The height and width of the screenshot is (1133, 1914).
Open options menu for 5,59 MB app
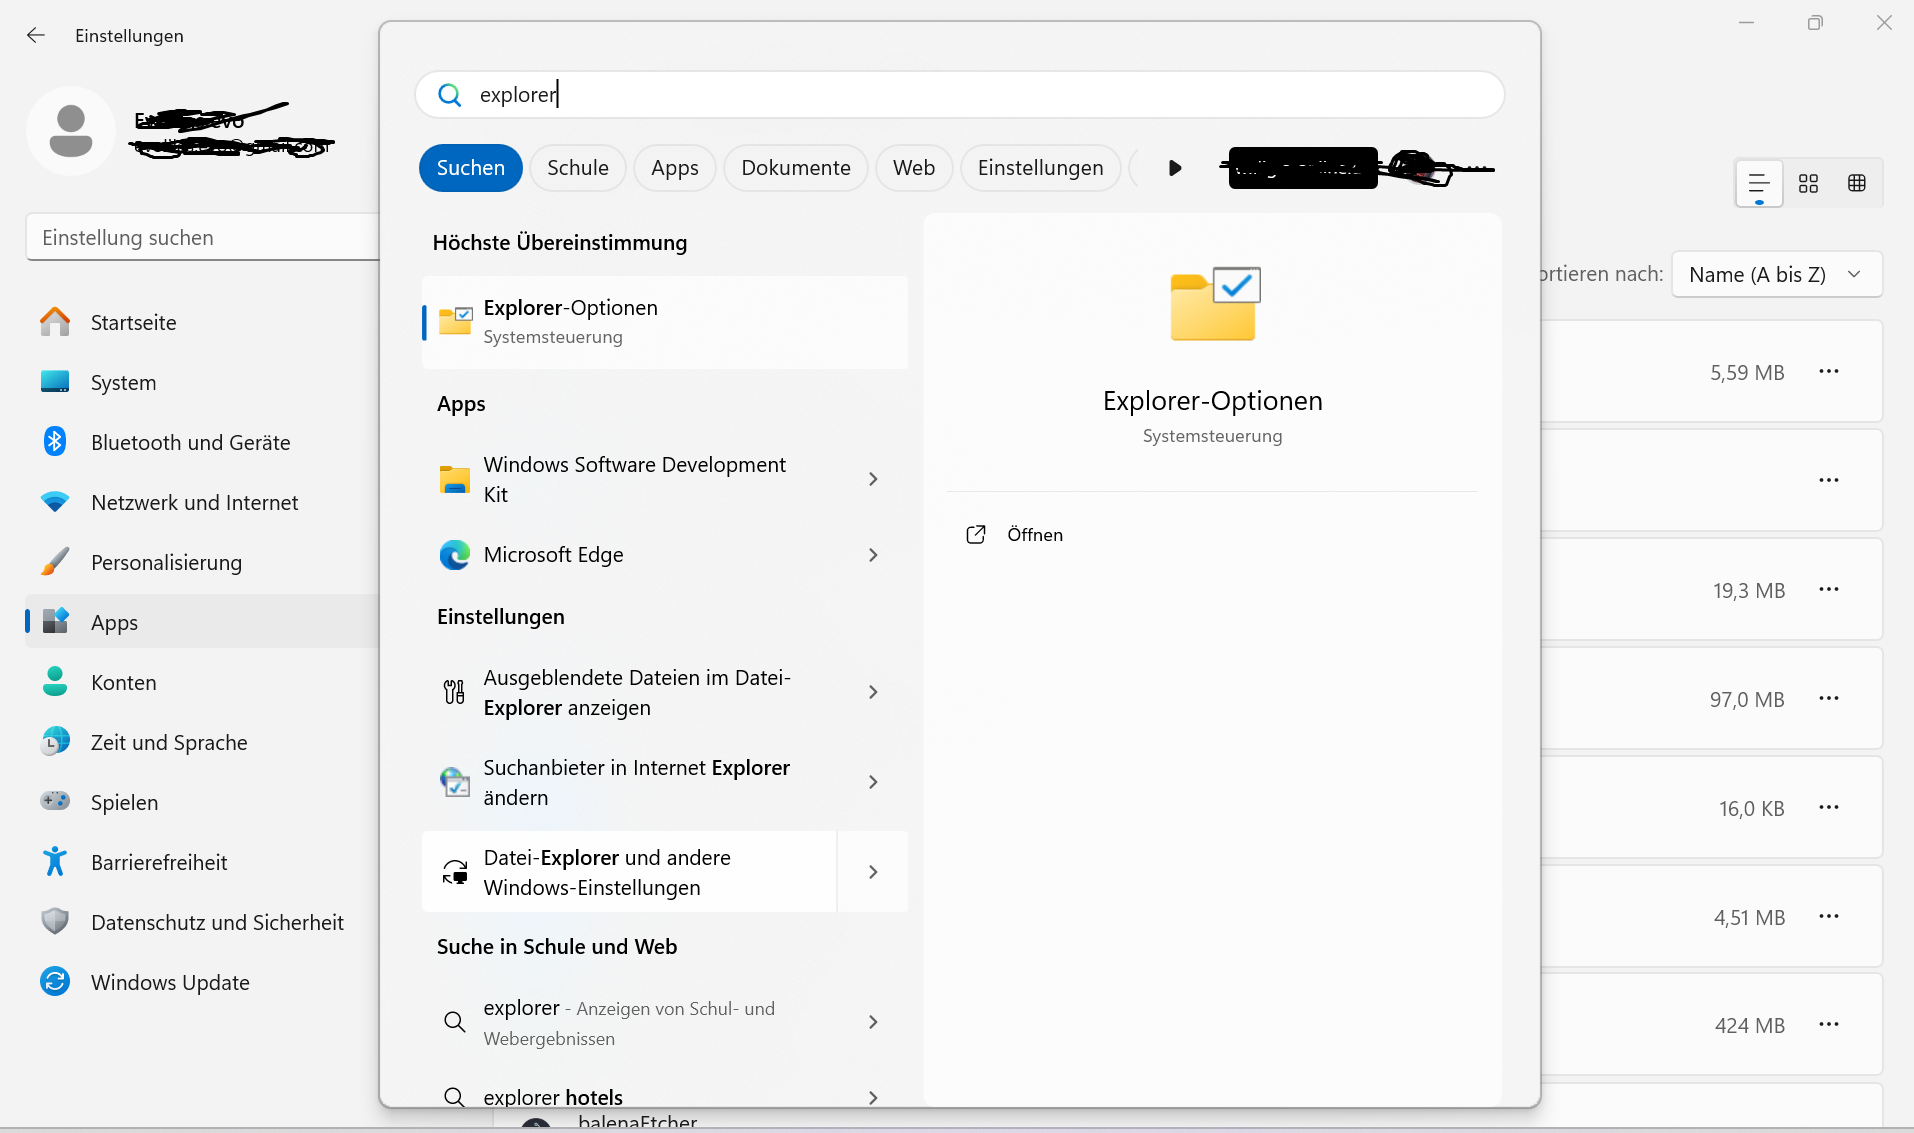click(1829, 372)
